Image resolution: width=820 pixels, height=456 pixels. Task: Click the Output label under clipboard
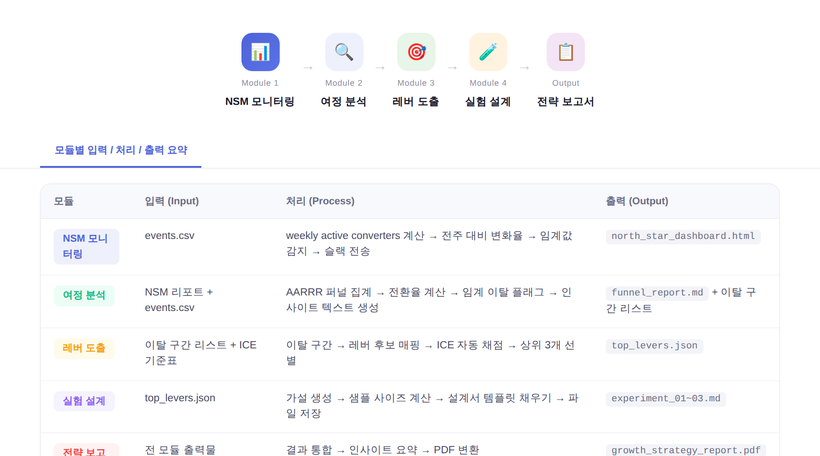565,83
